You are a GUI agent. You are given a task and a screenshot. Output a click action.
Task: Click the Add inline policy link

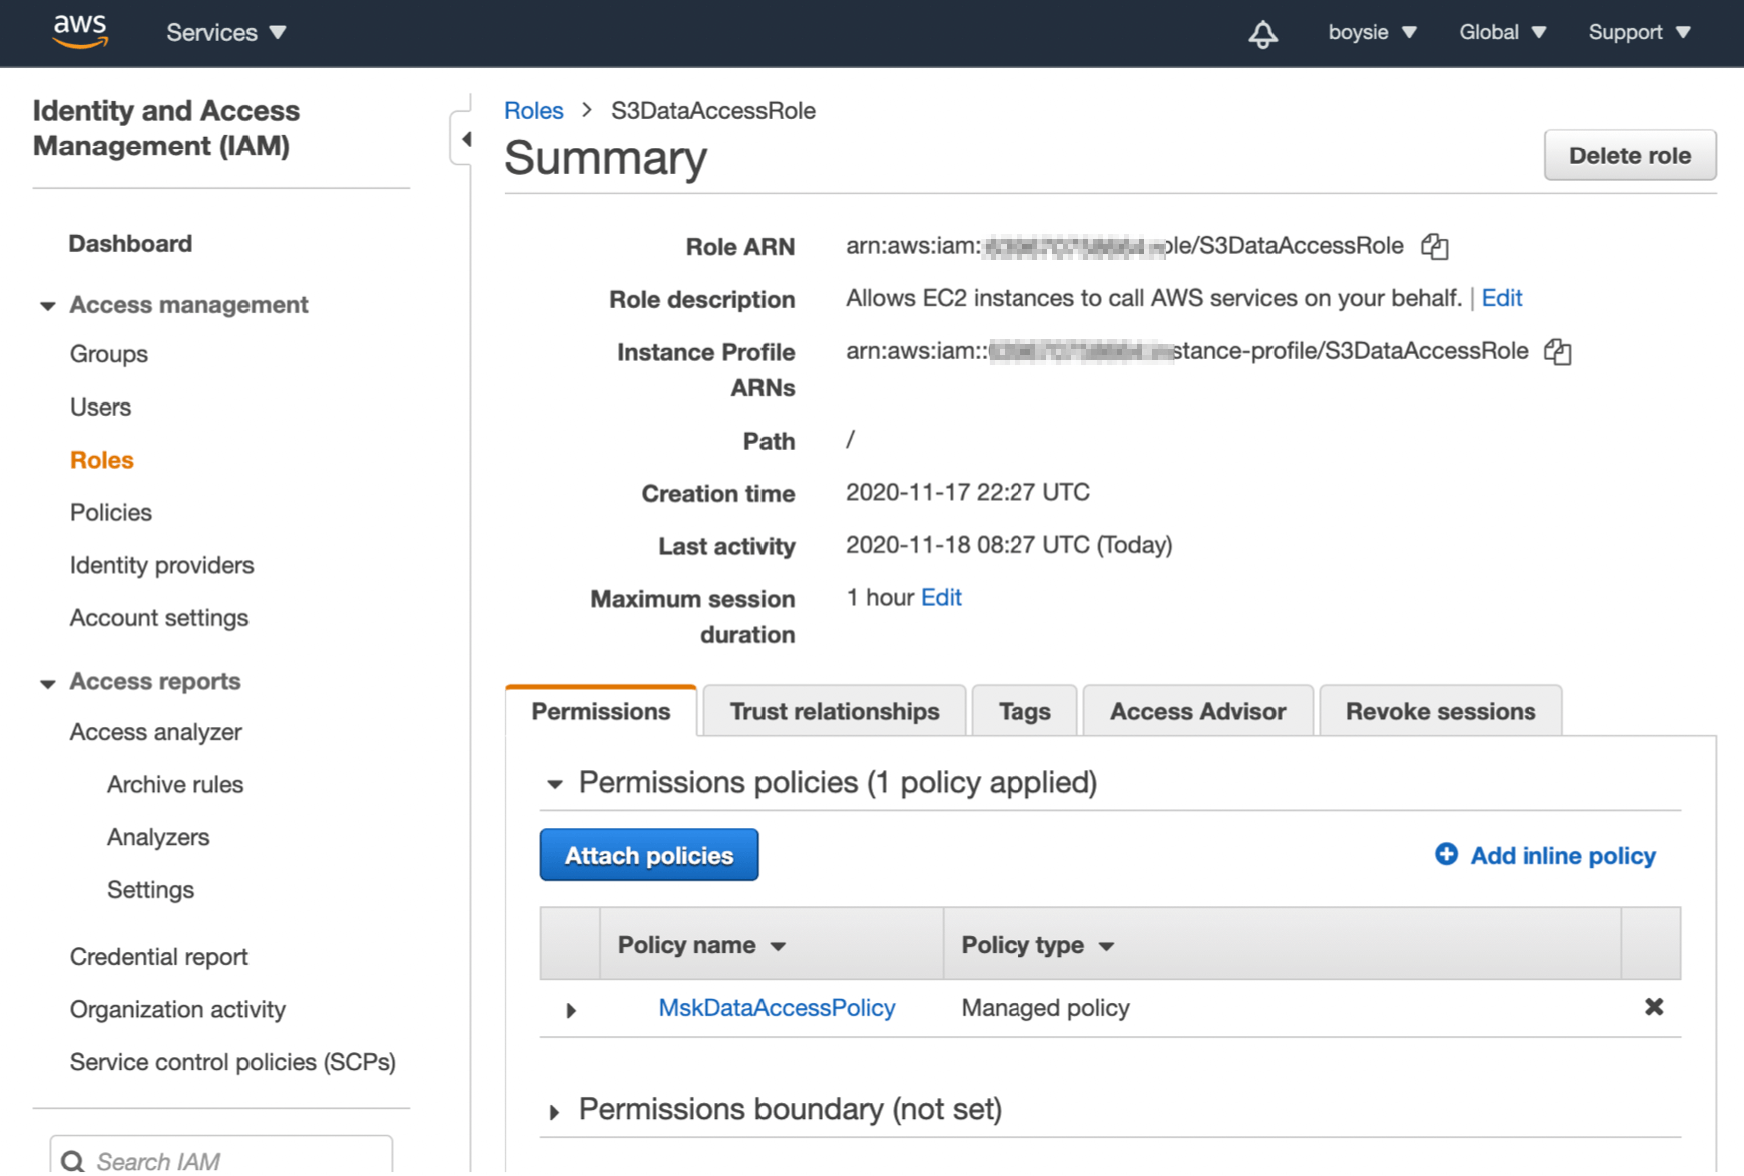(1563, 855)
